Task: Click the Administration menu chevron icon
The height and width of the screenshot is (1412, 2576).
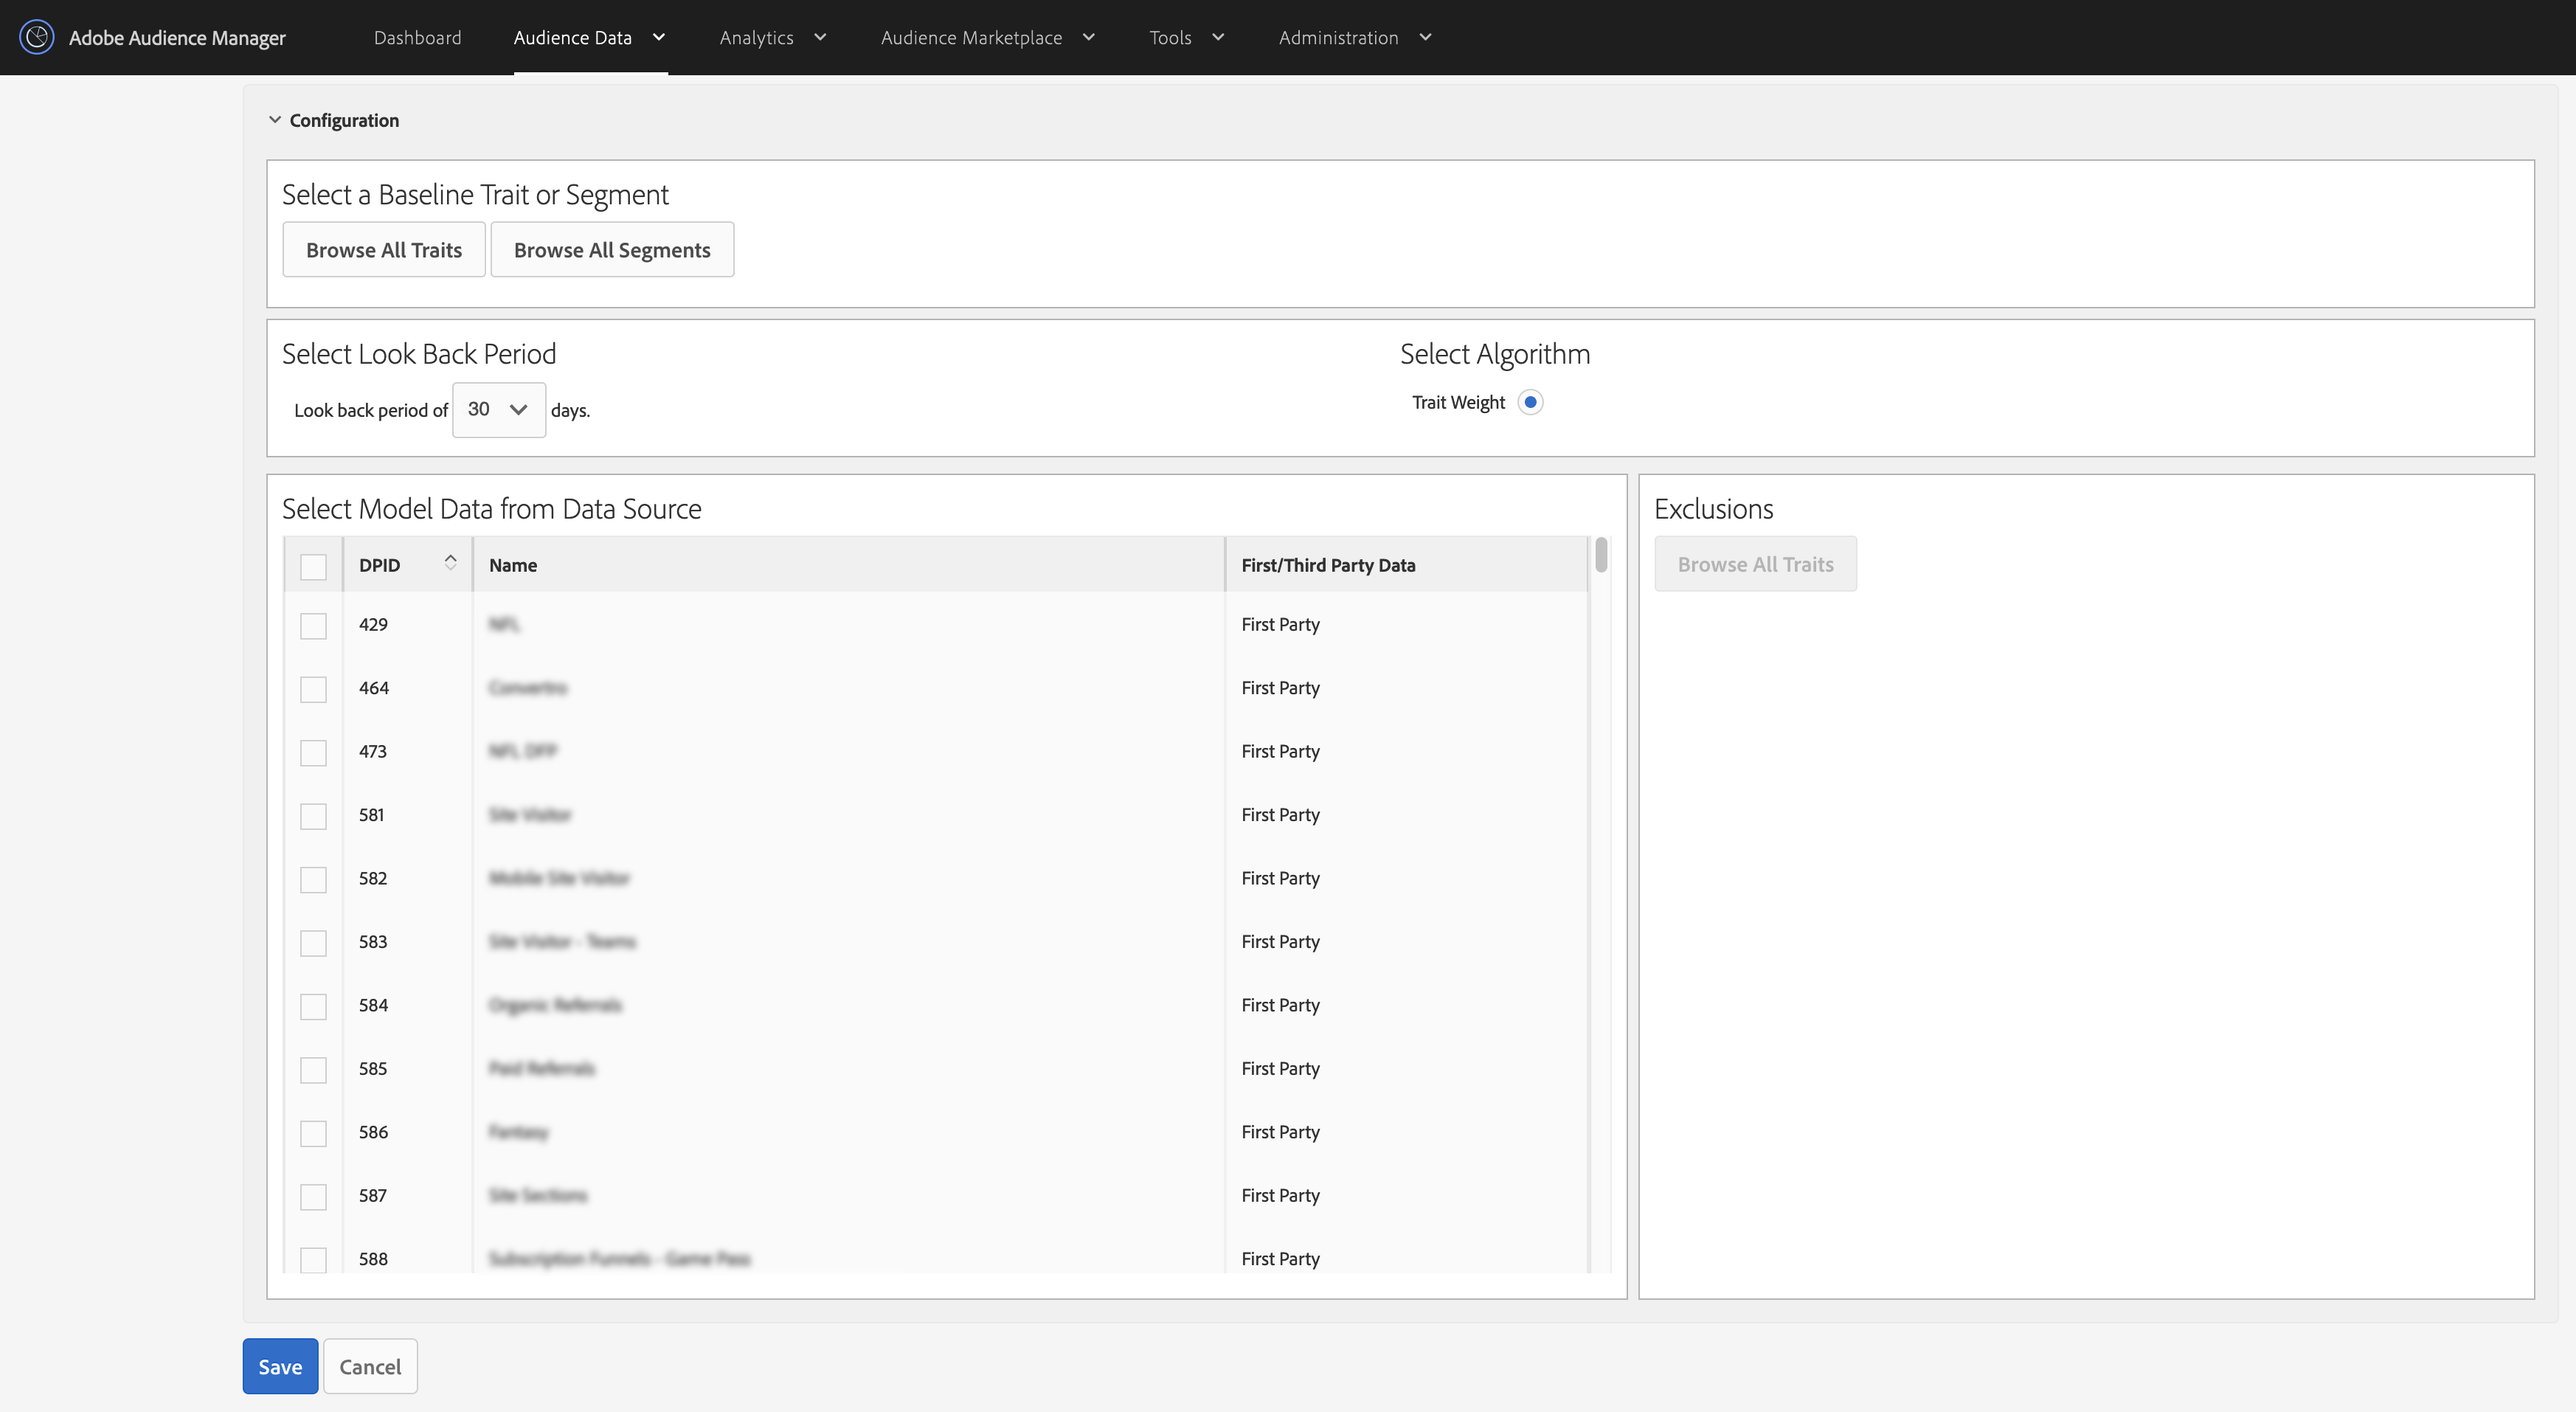Action: 1425,37
